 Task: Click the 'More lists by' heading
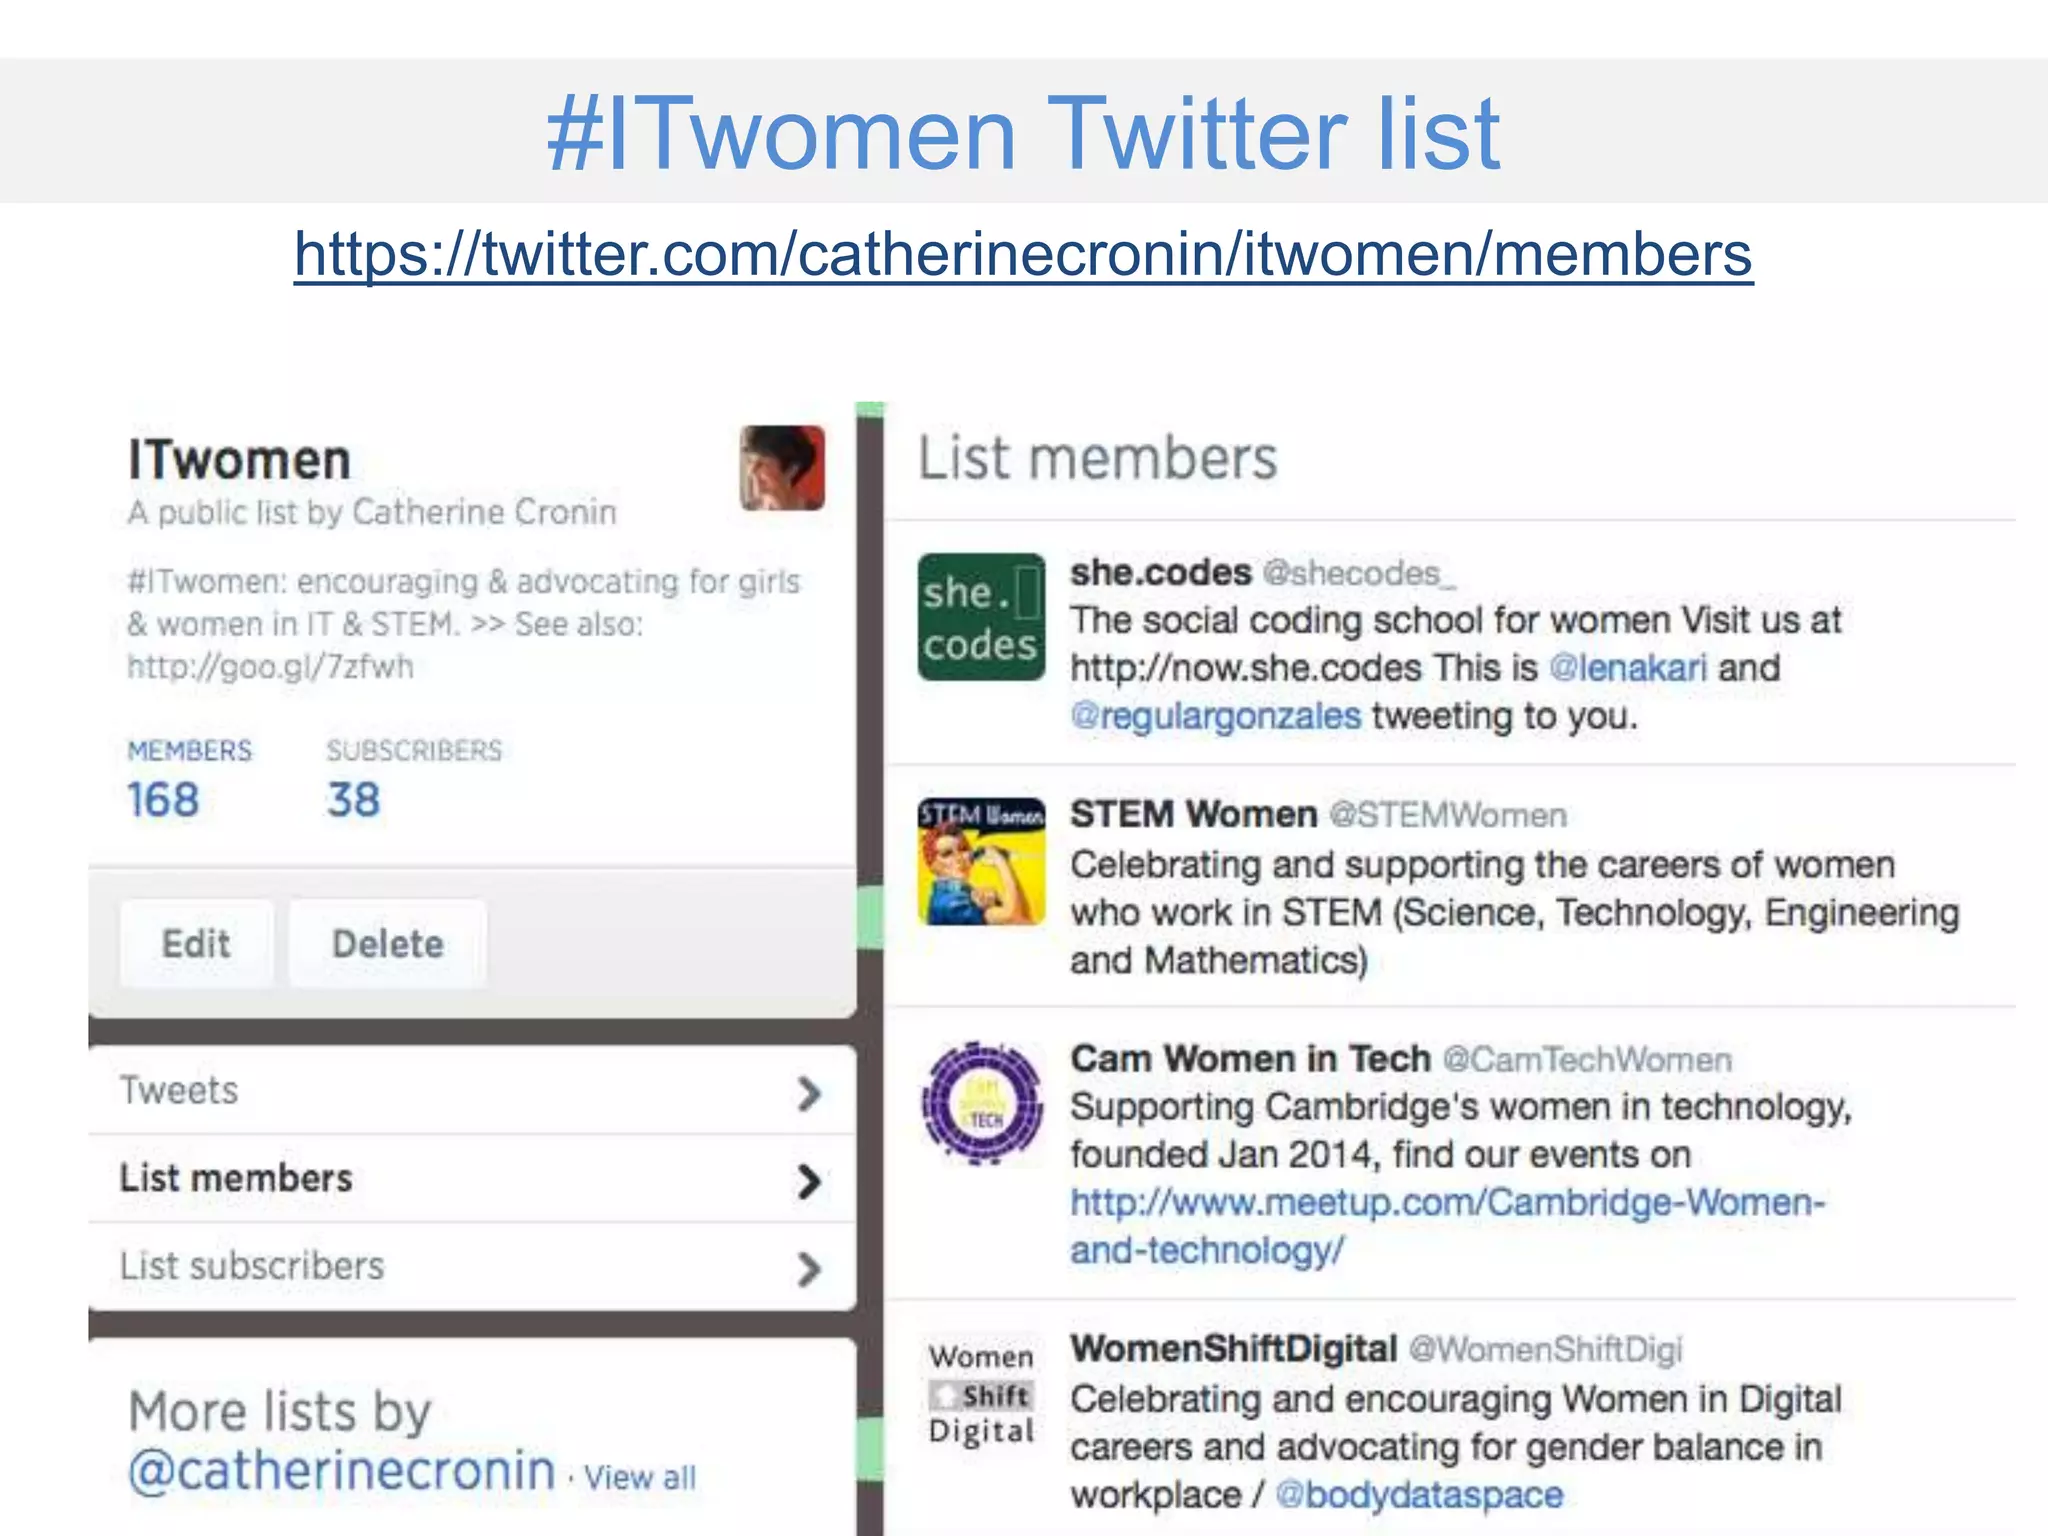coord(280,1413)
